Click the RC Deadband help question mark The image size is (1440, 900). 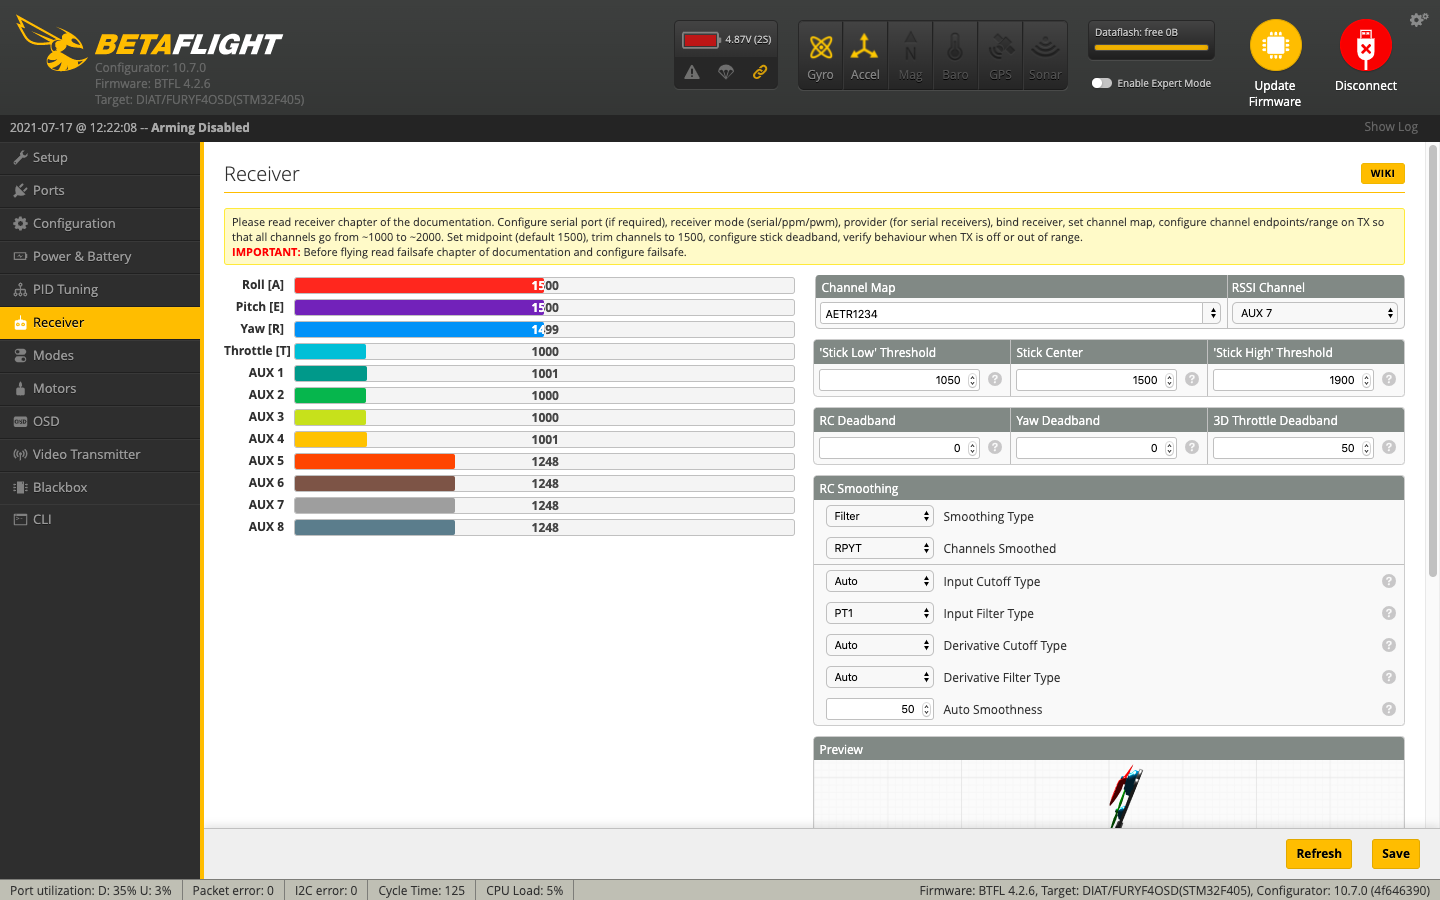(x=995, y=447)
